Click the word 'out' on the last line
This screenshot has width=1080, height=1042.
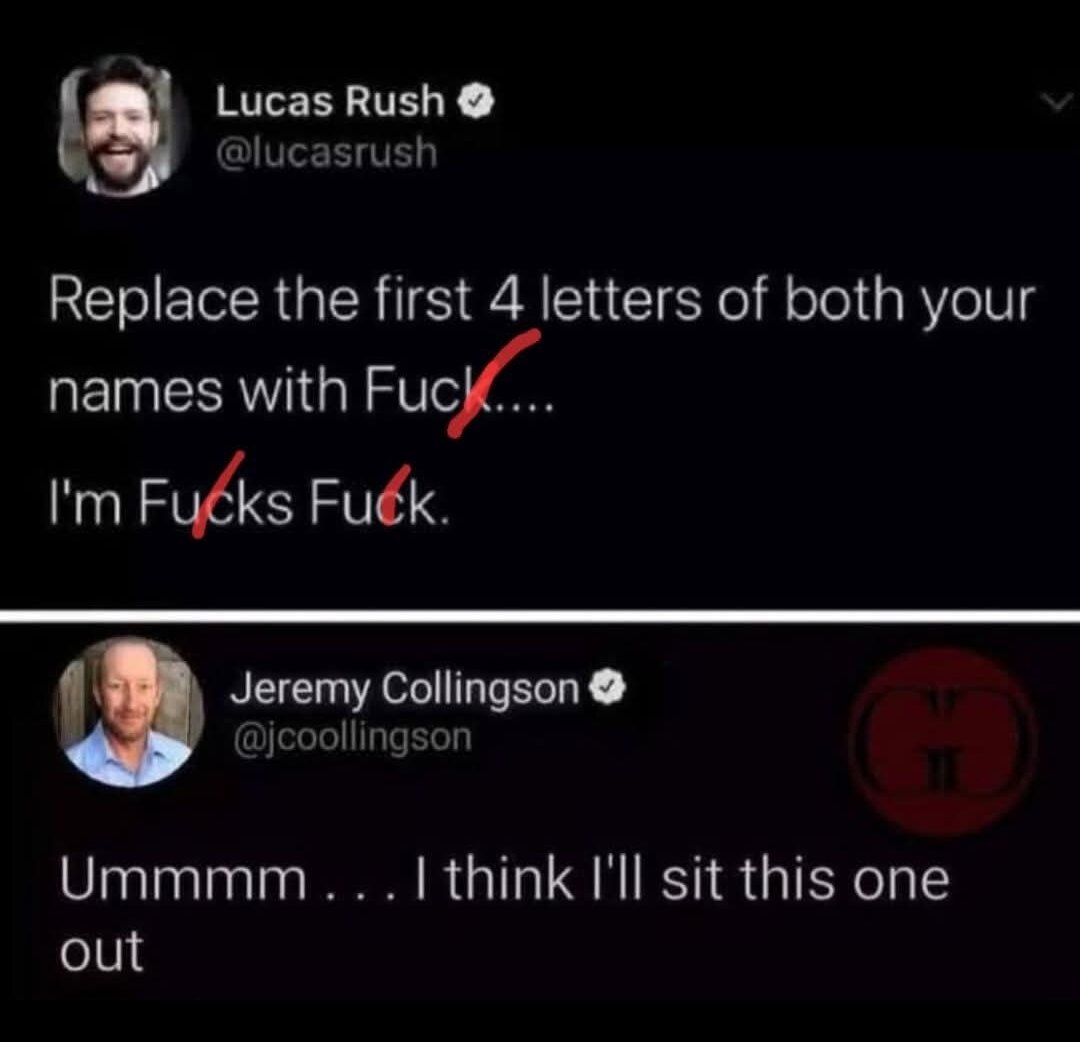pos(101,951)
